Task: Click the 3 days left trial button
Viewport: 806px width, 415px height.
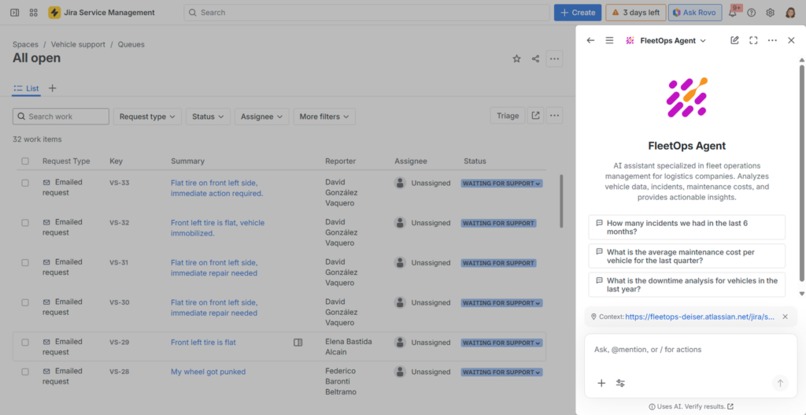Action: (x=636, y=12)
